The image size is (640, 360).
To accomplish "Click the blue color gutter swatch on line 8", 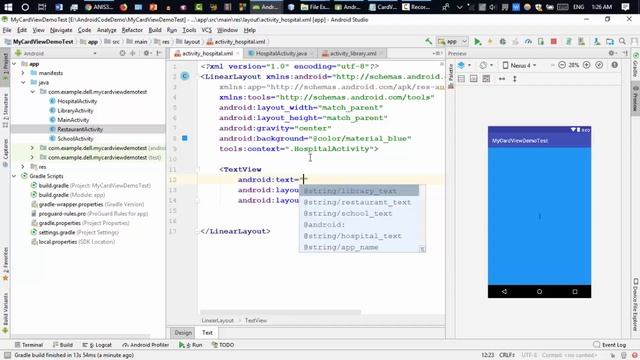I will coord(184,138).
